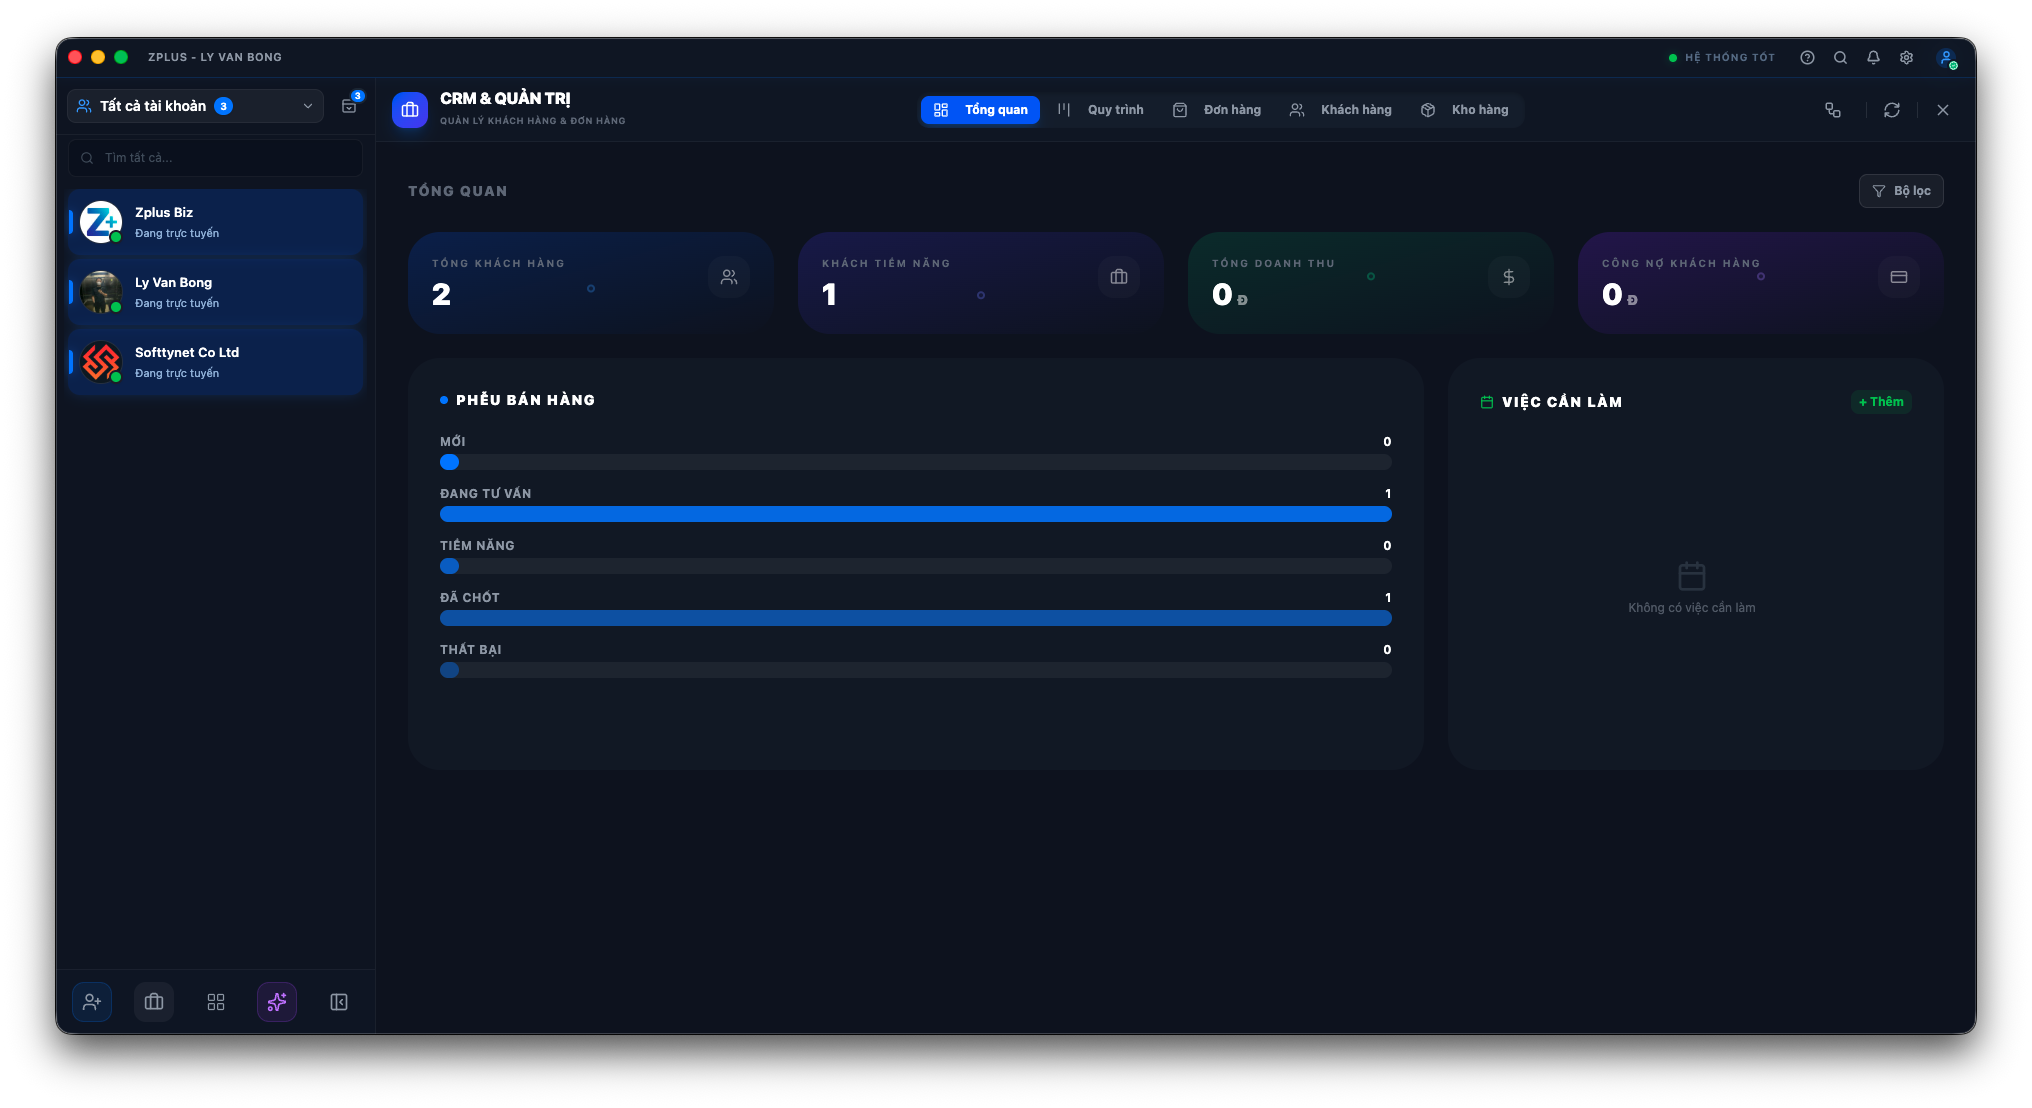Open the task checklist icon with badge 3

(349, 106)
